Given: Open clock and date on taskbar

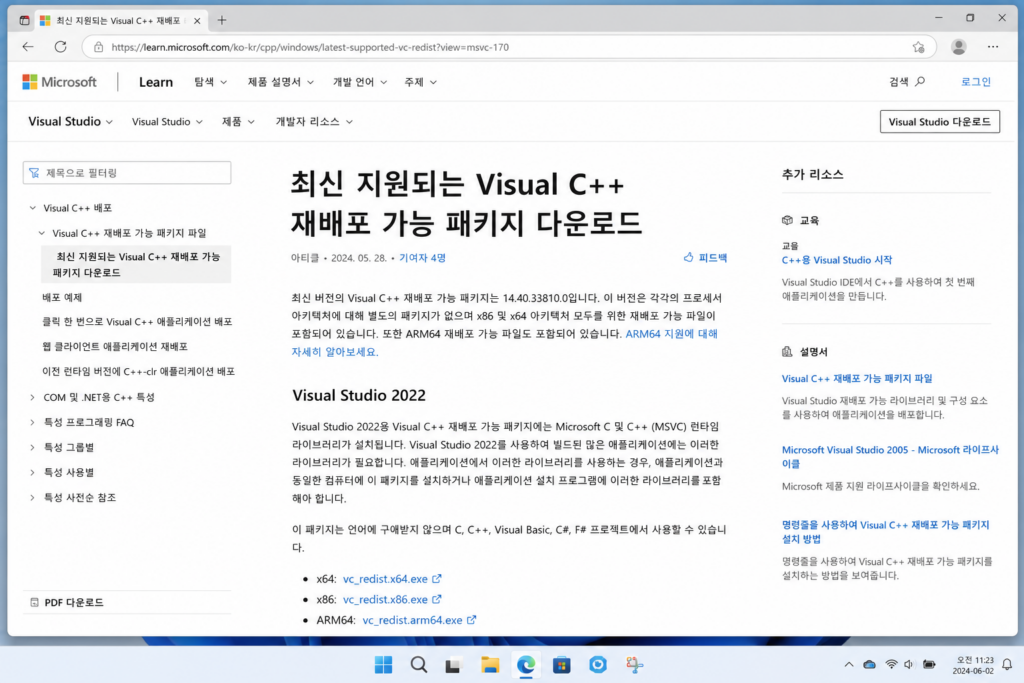Looking at the screenshot, I should point(974,665).
